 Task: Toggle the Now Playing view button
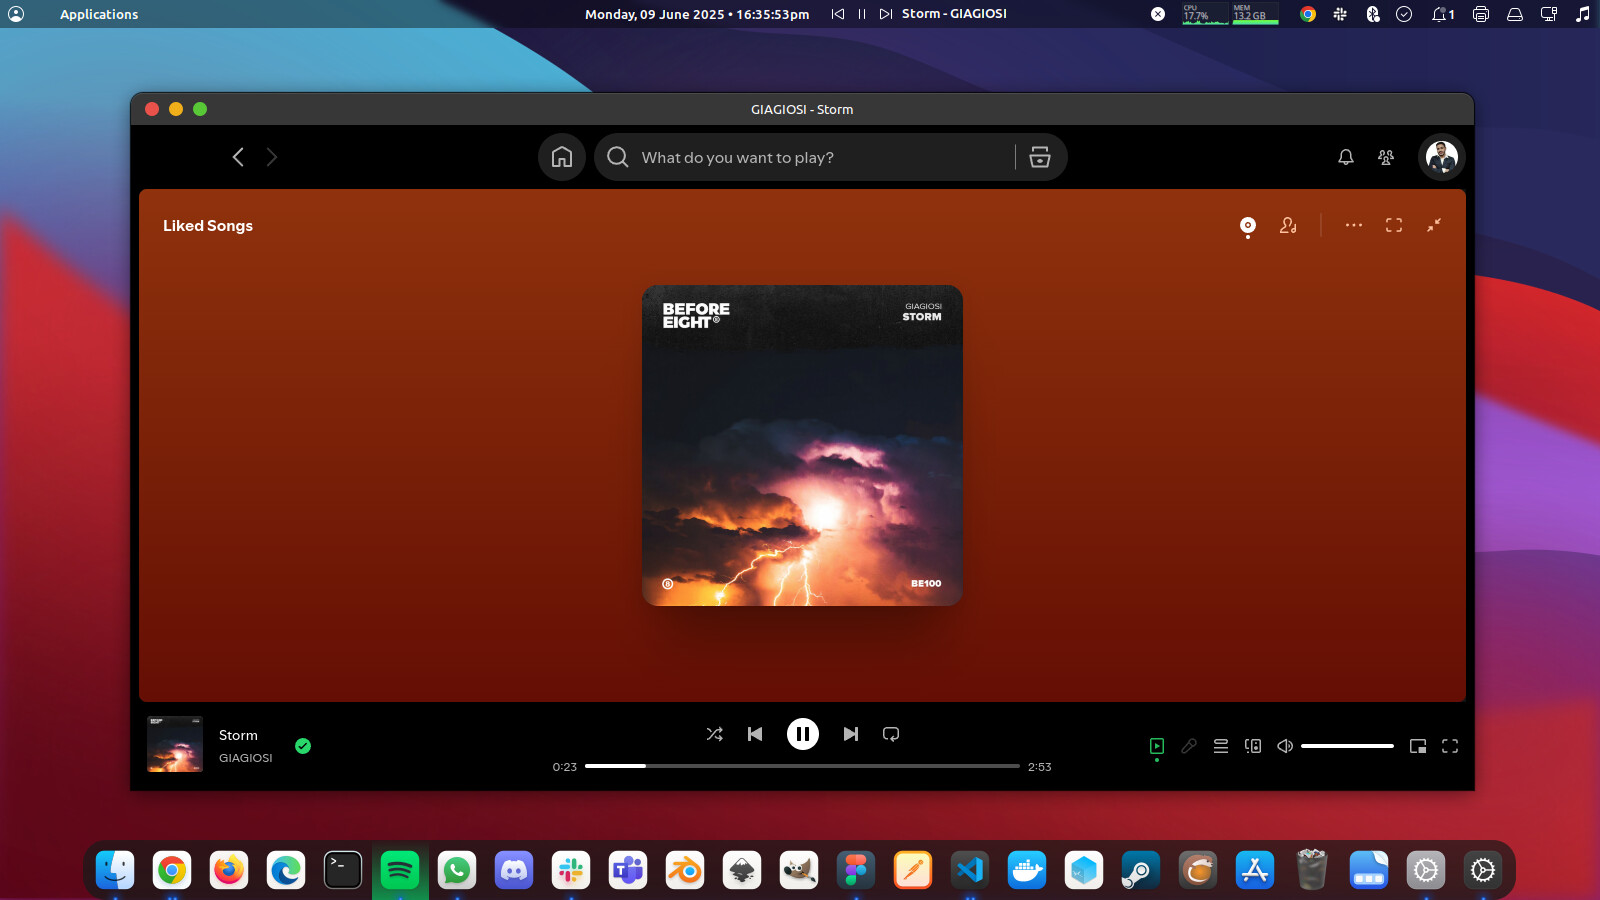[1157, 746]
